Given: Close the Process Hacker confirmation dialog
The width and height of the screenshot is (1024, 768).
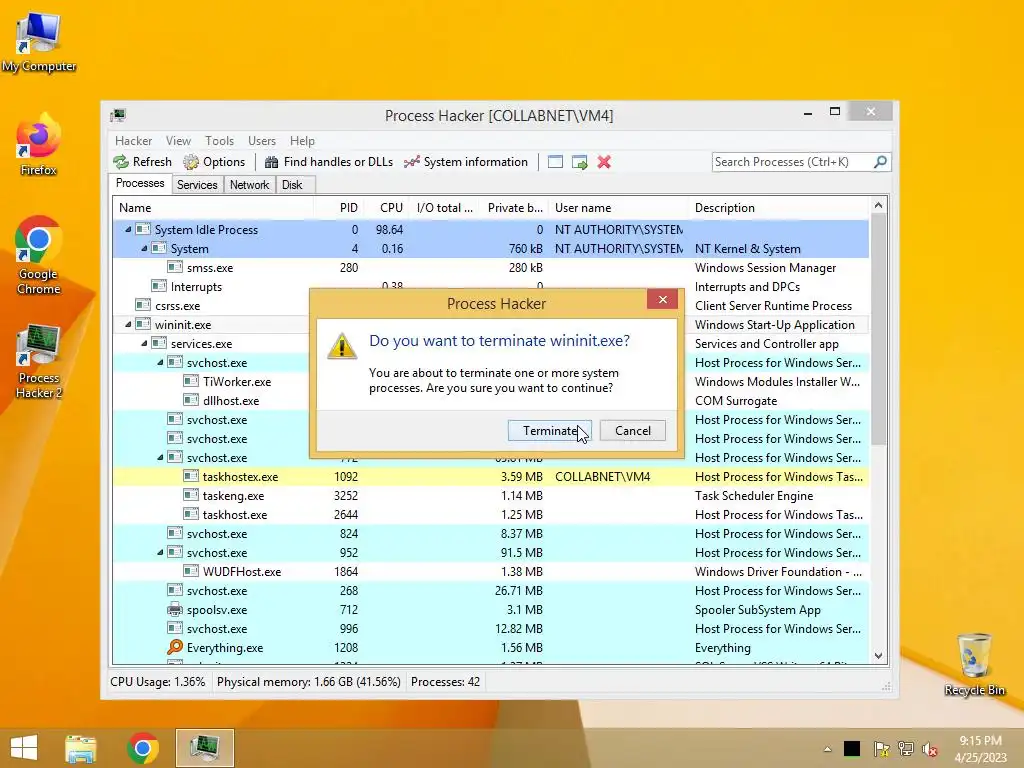Looking at the screenshot, I should pyautogui.click(x=662, y=299).
